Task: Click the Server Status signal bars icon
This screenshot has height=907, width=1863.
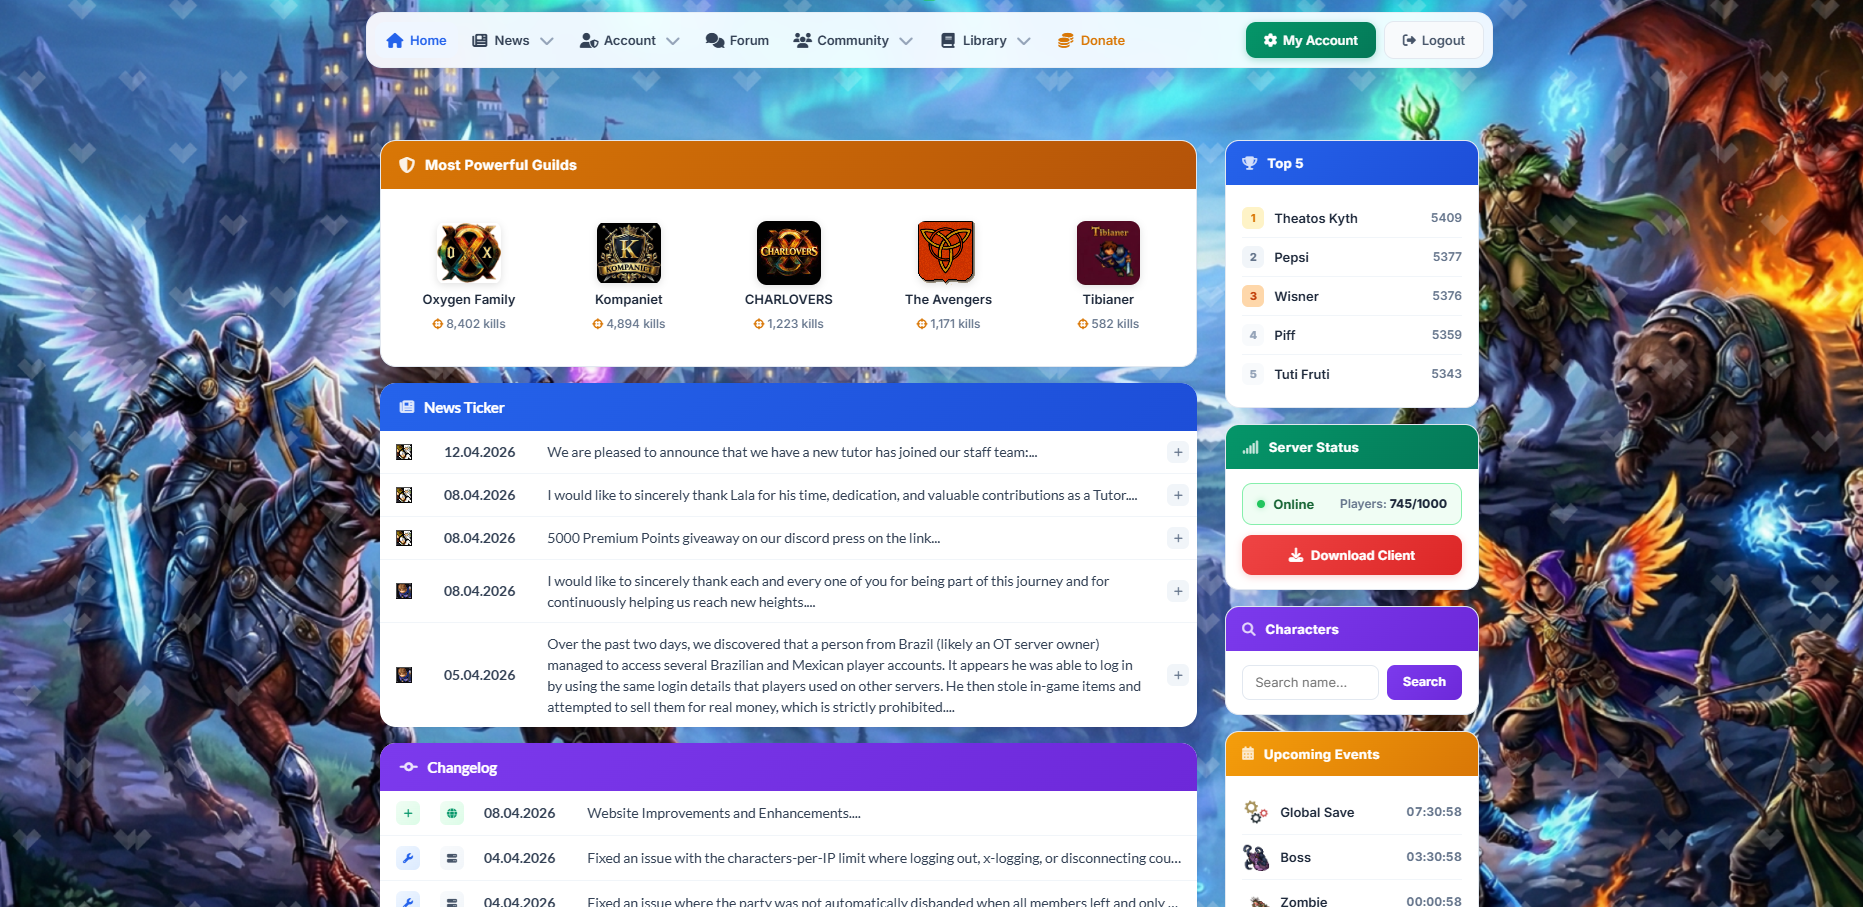Action: click(x=1250, y=447)
